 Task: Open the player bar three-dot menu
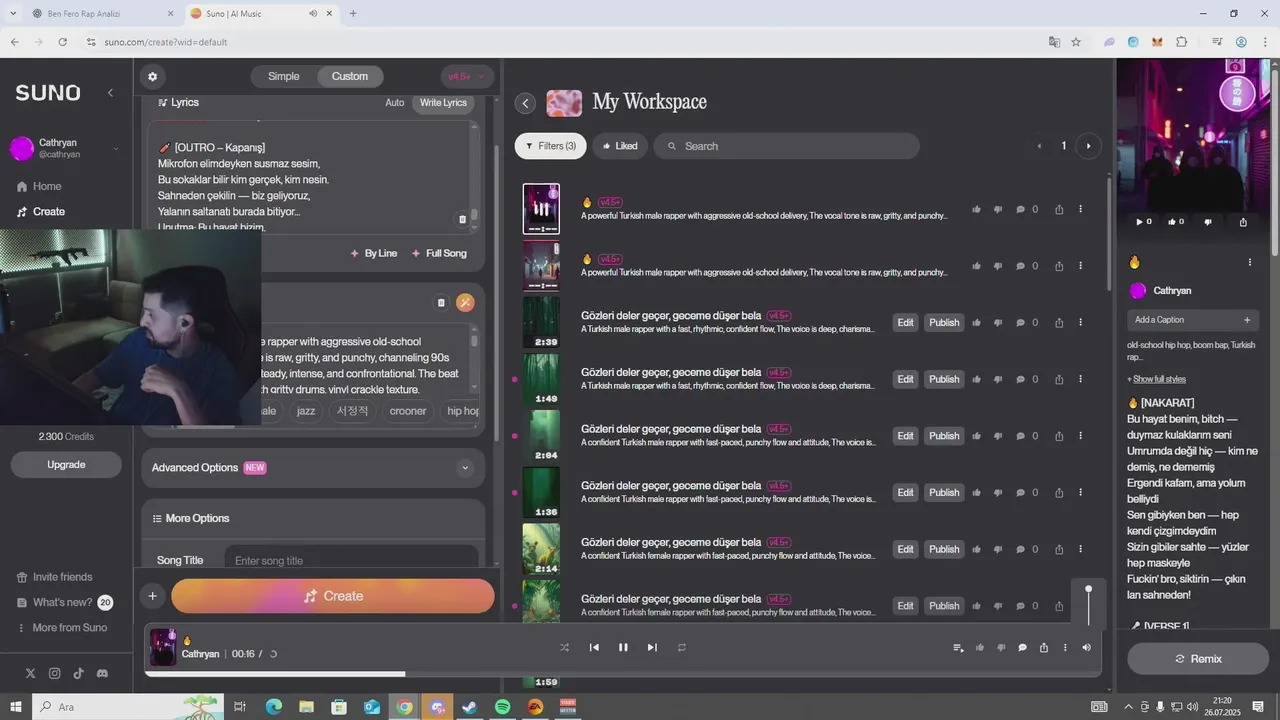1065,648
